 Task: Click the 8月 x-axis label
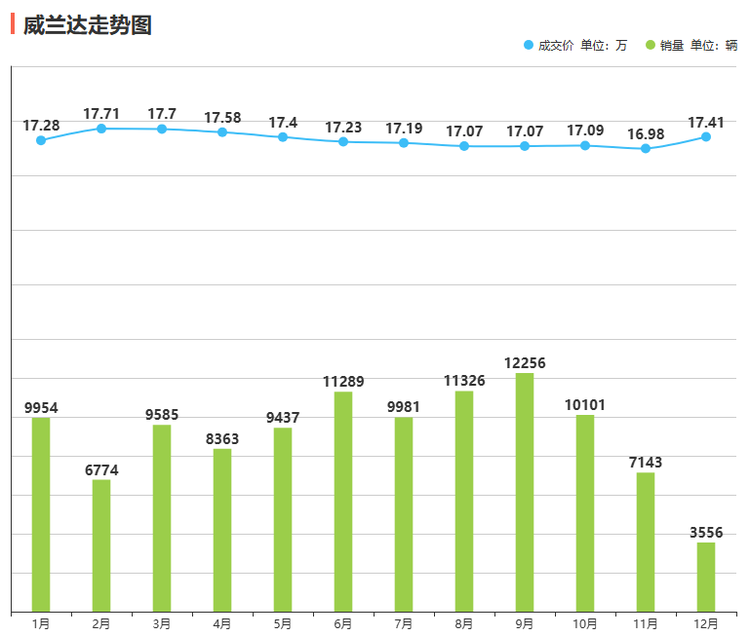click(464, 624)
